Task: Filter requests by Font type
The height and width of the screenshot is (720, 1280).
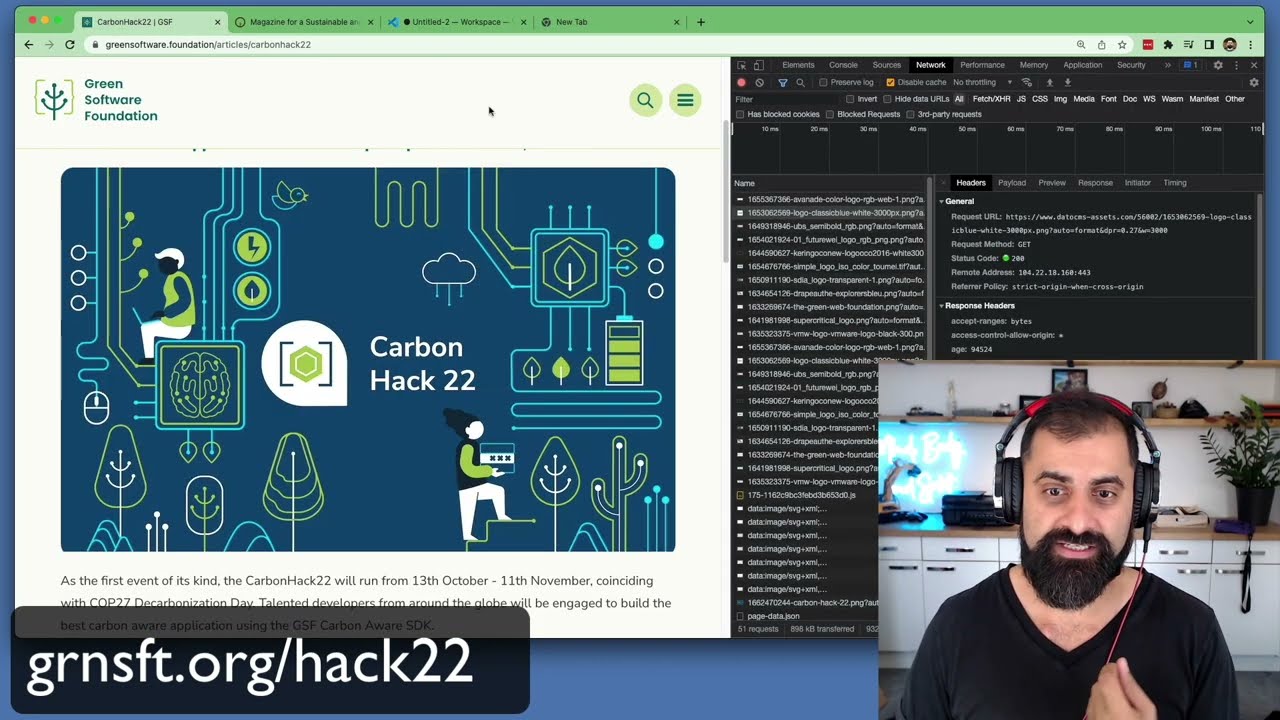Action: pos(1108,99)
